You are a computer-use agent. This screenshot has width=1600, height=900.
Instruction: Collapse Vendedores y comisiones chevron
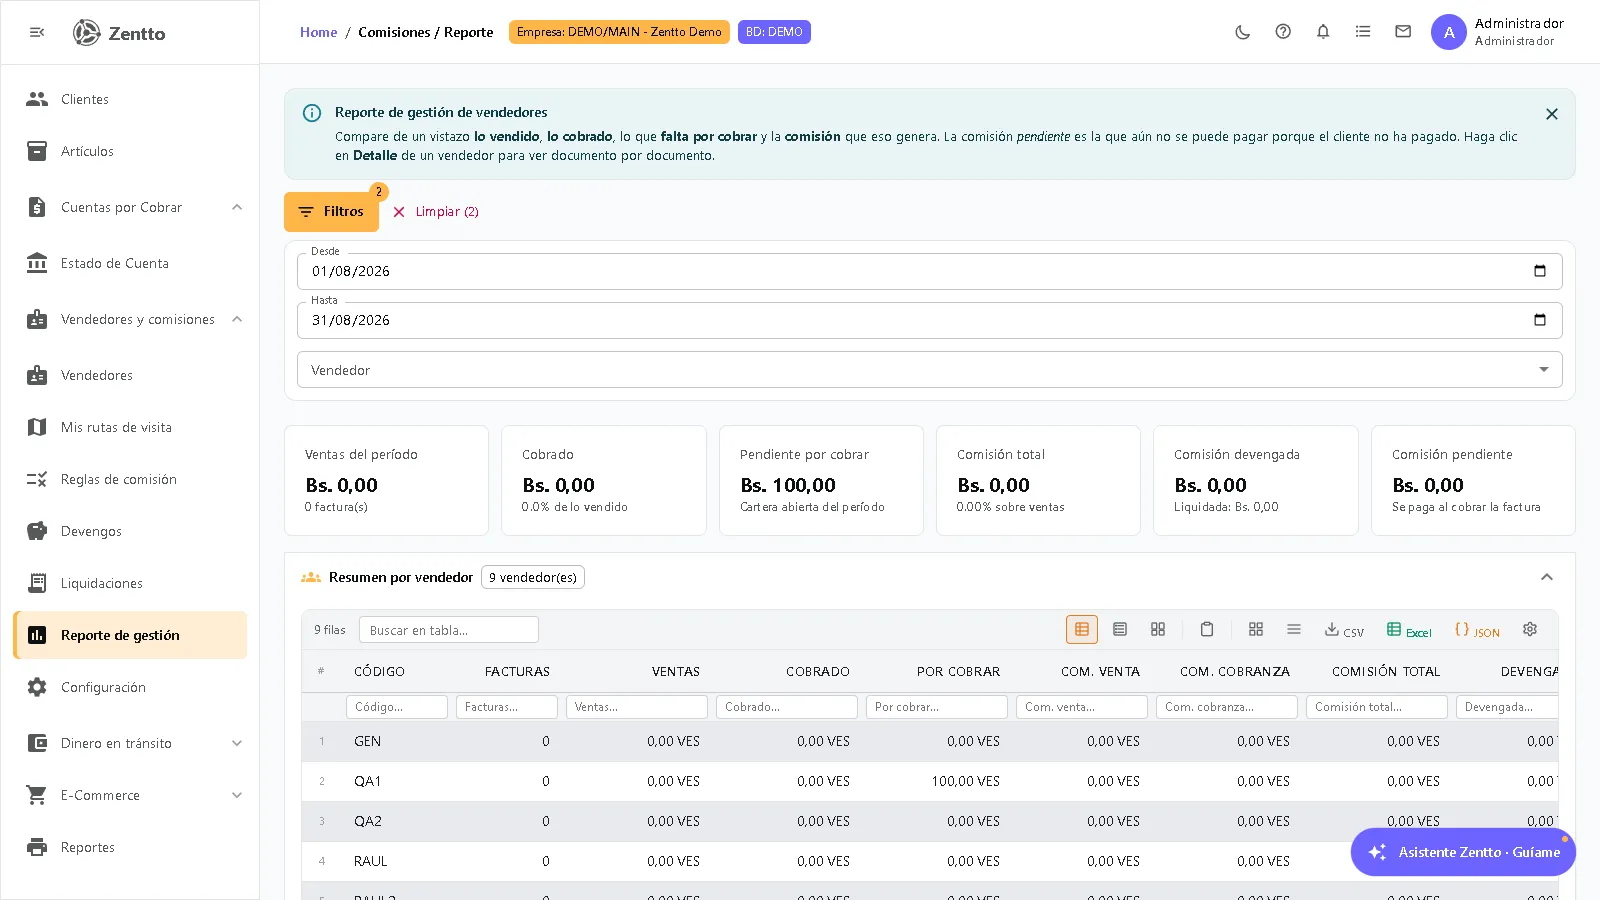[x=237, y=319]
